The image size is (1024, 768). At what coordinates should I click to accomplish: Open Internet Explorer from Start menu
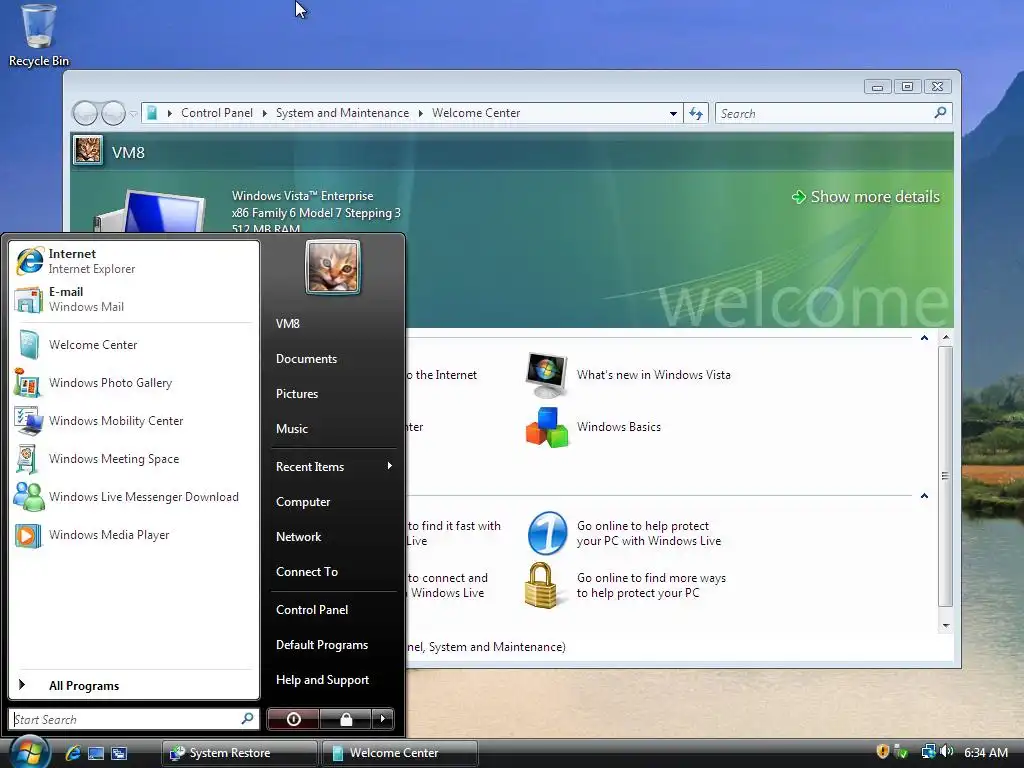(x=133, y=261)
